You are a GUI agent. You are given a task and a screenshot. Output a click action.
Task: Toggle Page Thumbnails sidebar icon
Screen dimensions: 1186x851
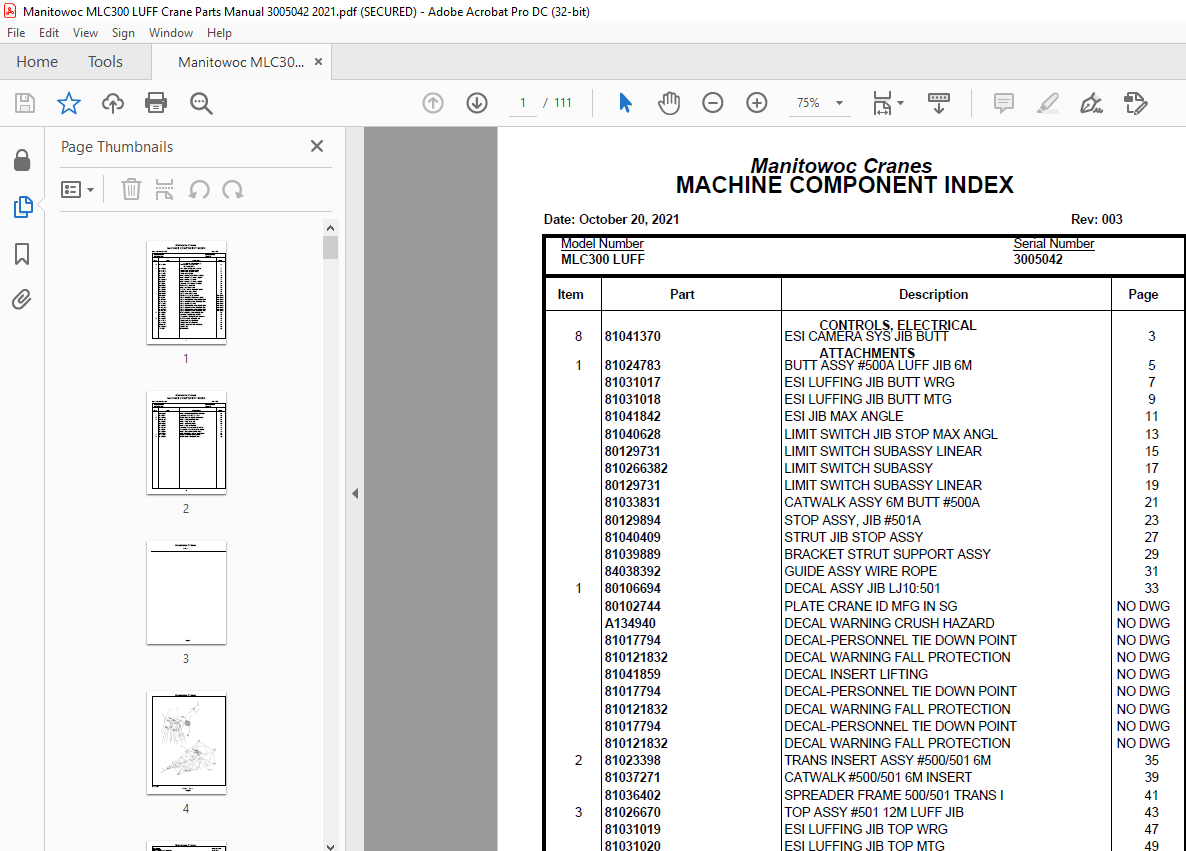[x=23, y=207]
